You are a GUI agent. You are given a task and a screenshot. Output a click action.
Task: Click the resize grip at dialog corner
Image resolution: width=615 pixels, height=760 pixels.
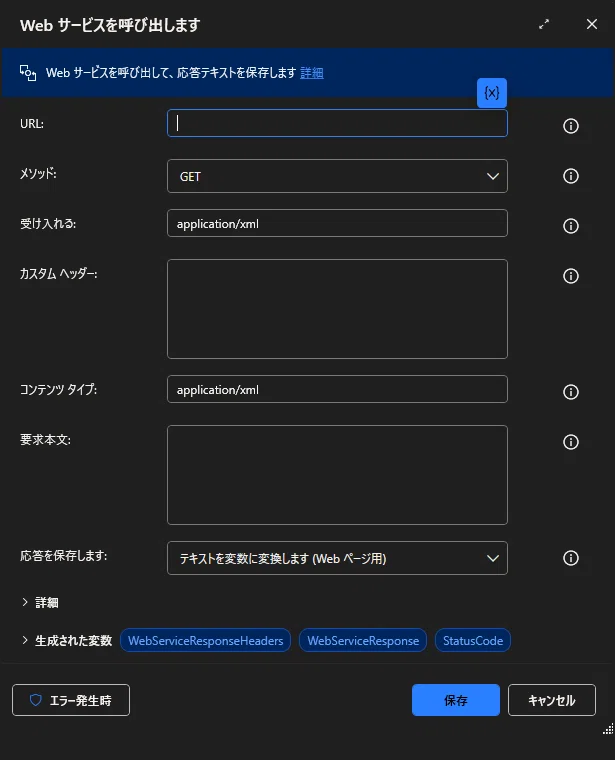[x=608, y=728]
